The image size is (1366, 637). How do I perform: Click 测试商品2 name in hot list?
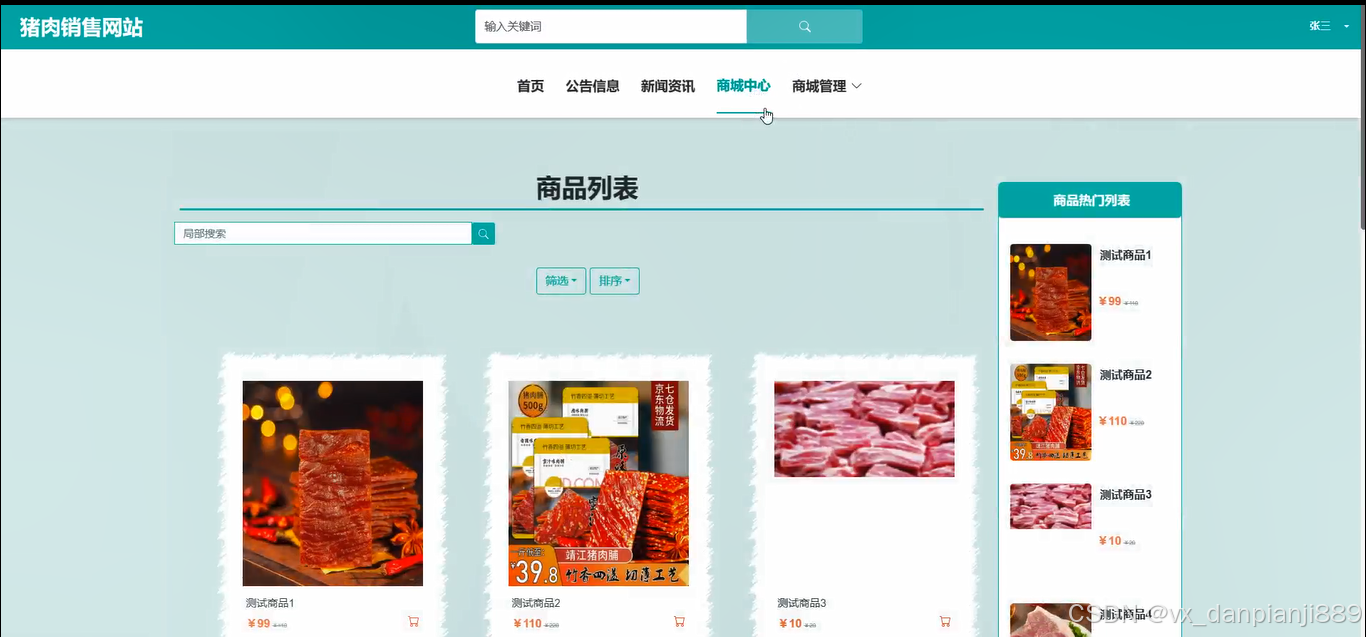click(1125, 375)
